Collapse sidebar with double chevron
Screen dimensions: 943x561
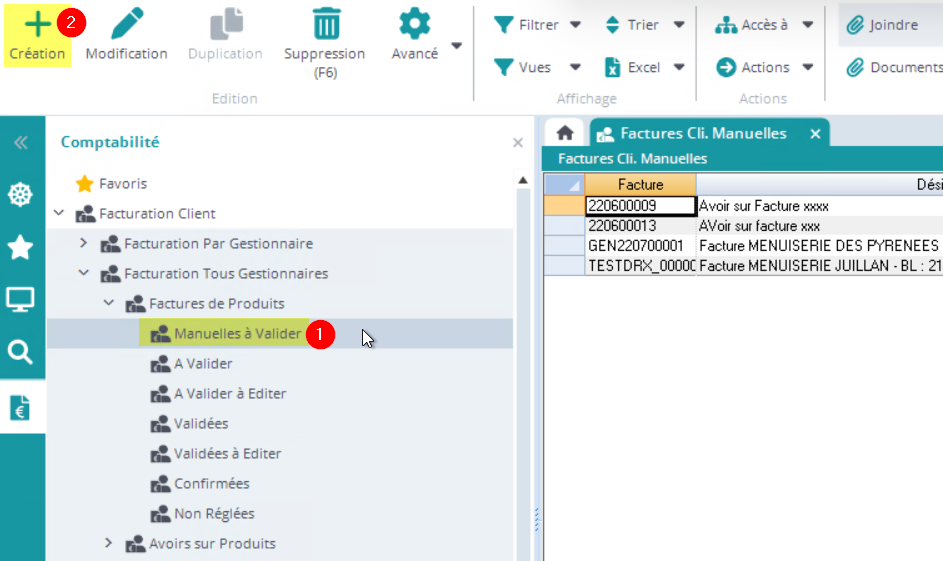[20, 143]
